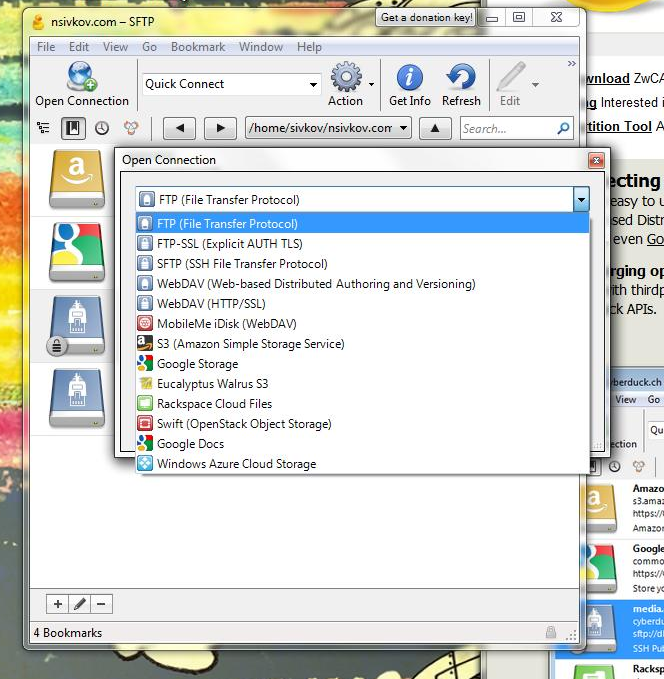The image size is (664, 679).
Task: Go forward with the right arrow button
Action: click(x=220, y=128)
